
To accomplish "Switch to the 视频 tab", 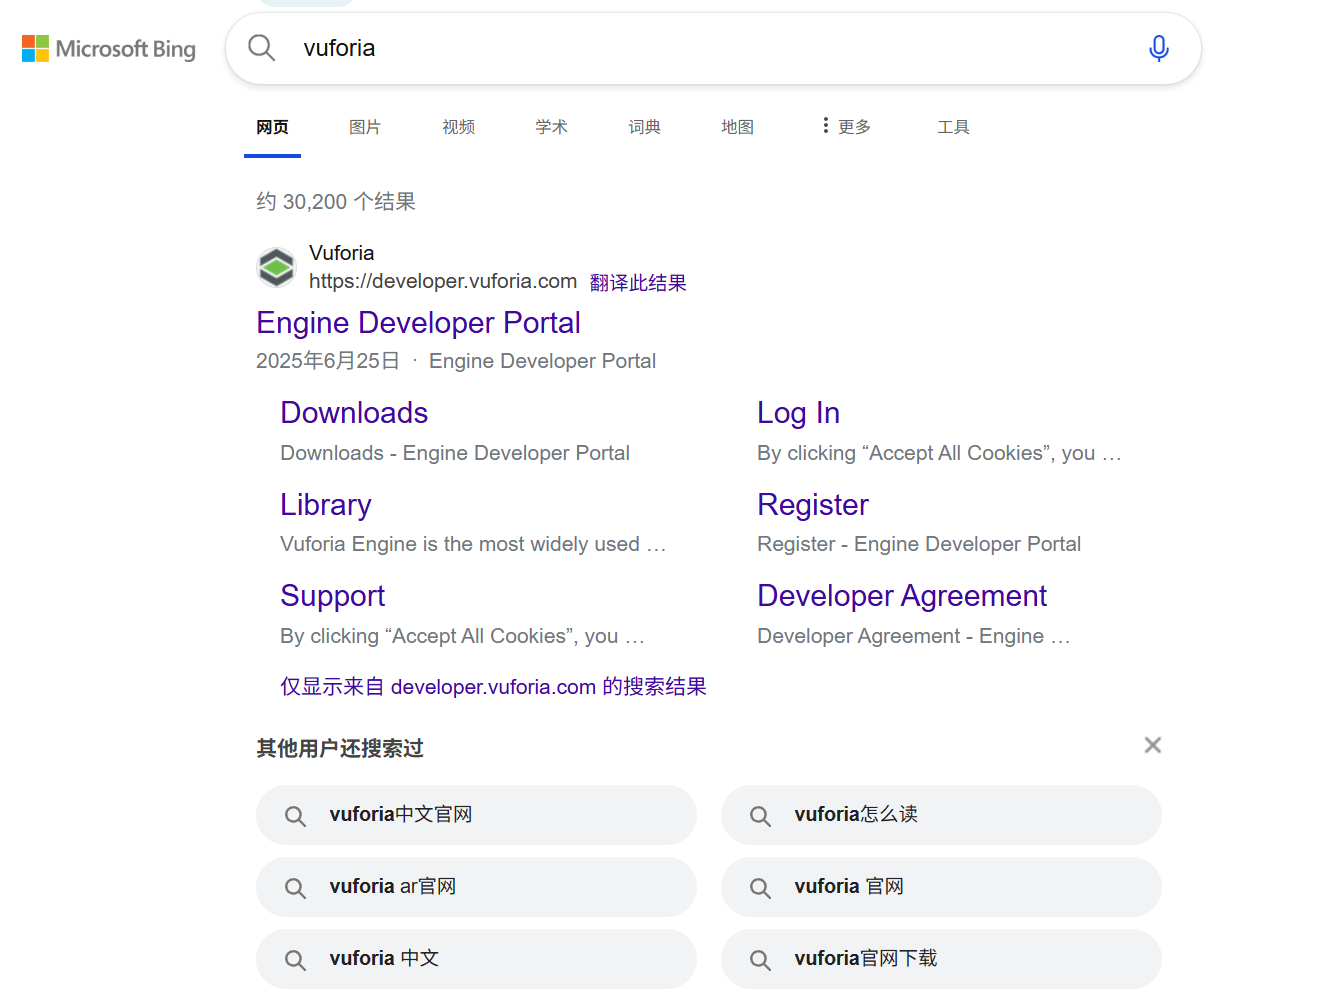I will tap(458, 127).
